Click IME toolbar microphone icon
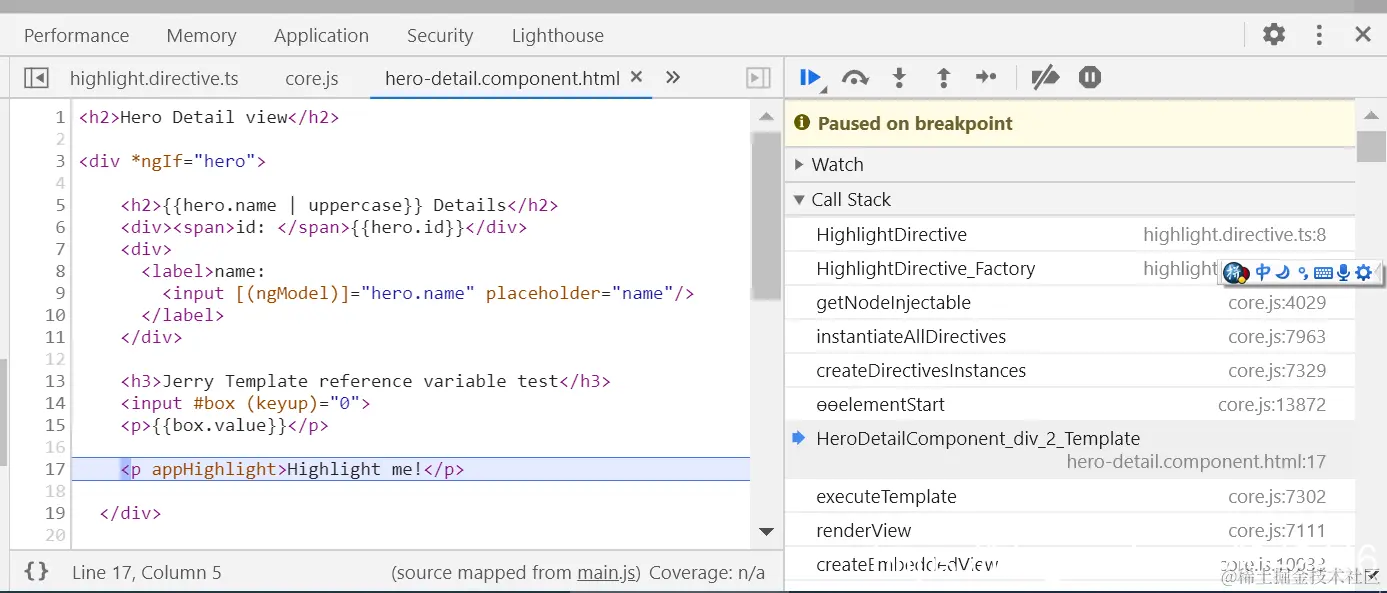This screenshot has width=1387, height=593. (x=1344, y=272)
